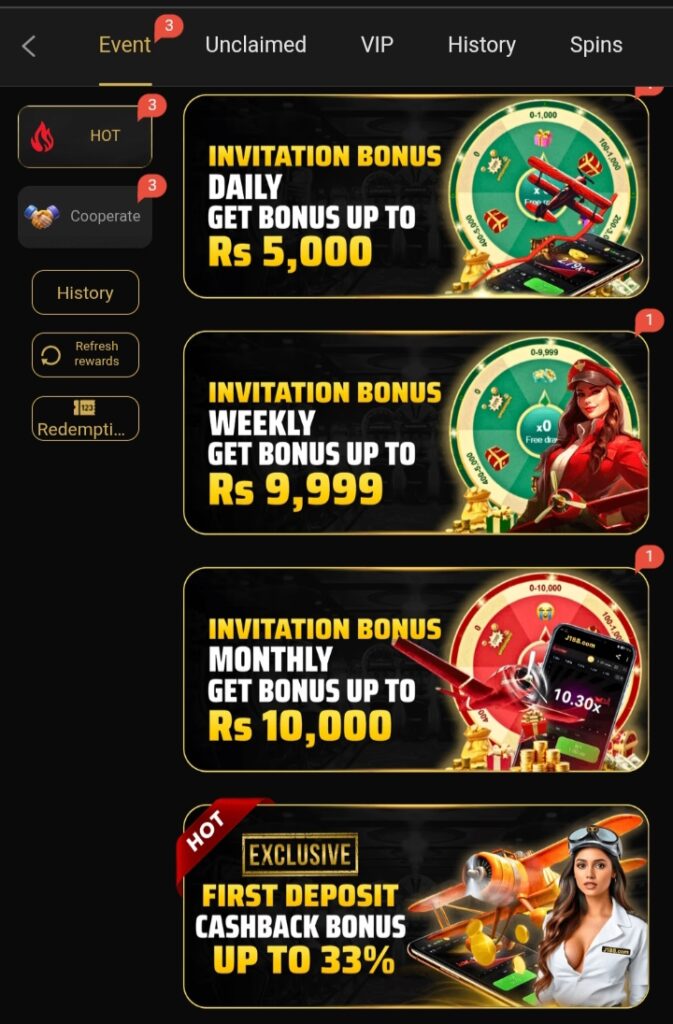Open the Daily Invitation Bonus banner
Screen dimensions: 673x1024
[x=416, y=196]
